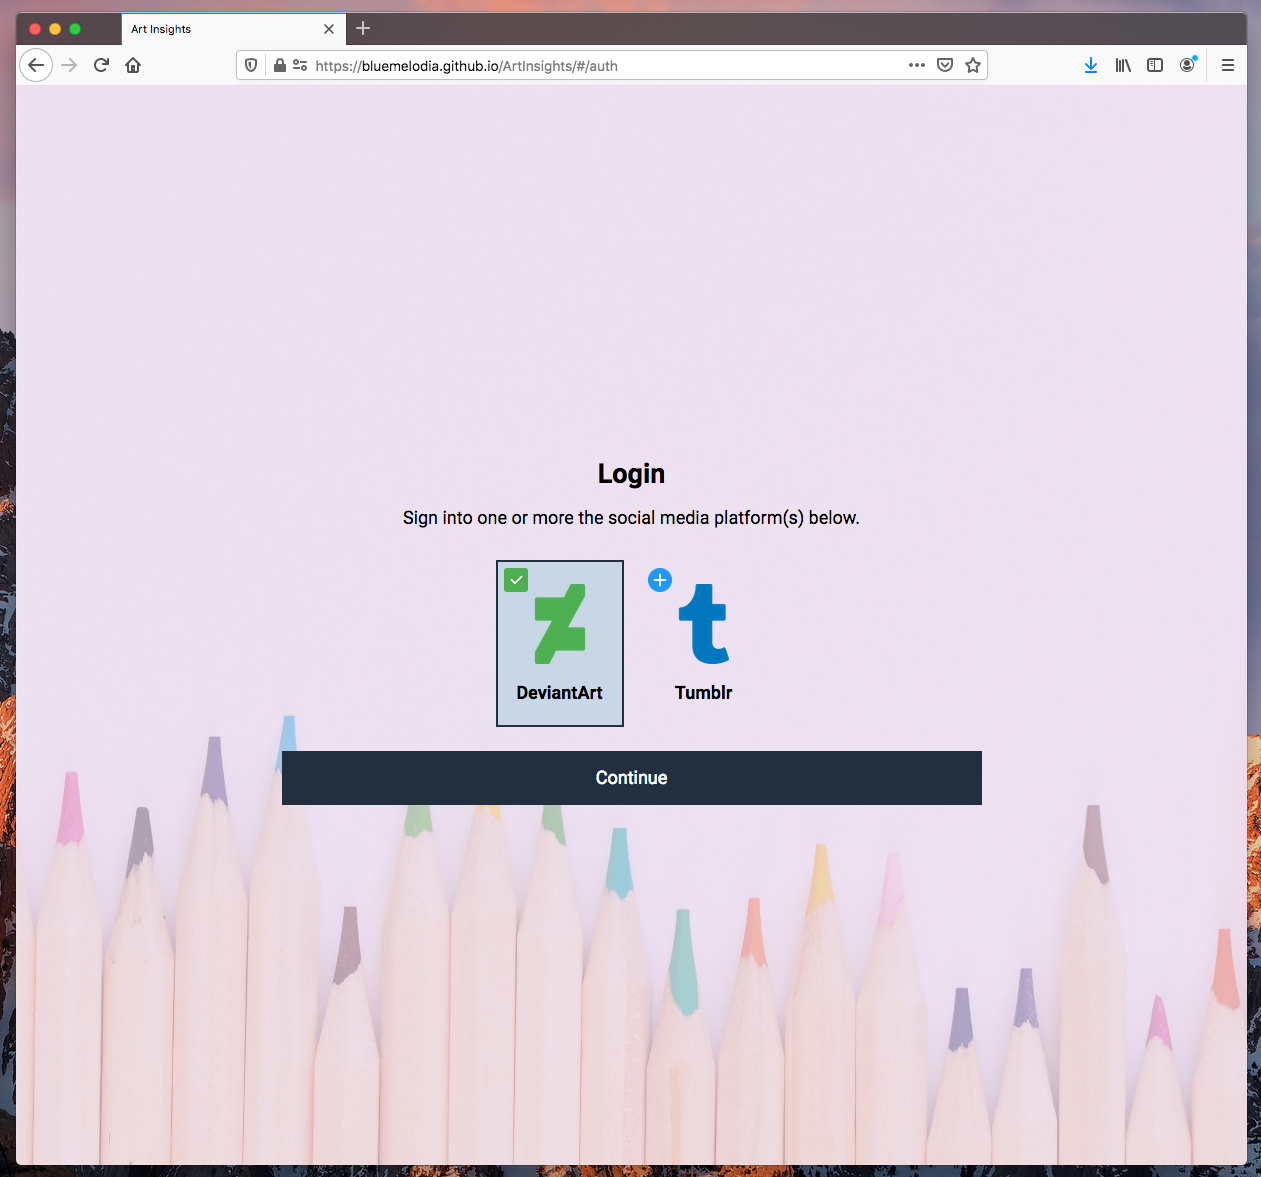Add Tumblr with the blue plus
The width and height of the screenshot is (1261, 1177).
[x=660, y=580]
